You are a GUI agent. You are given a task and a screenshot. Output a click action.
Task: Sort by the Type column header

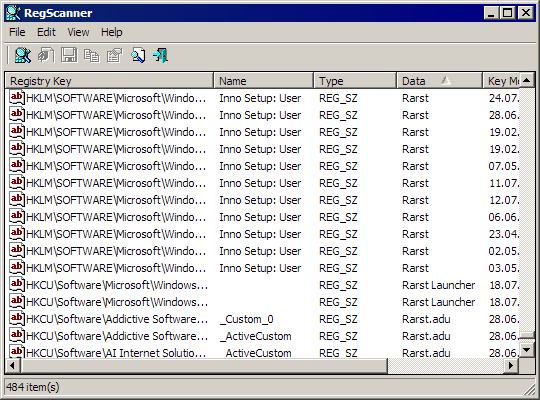(x=355, y=81)
